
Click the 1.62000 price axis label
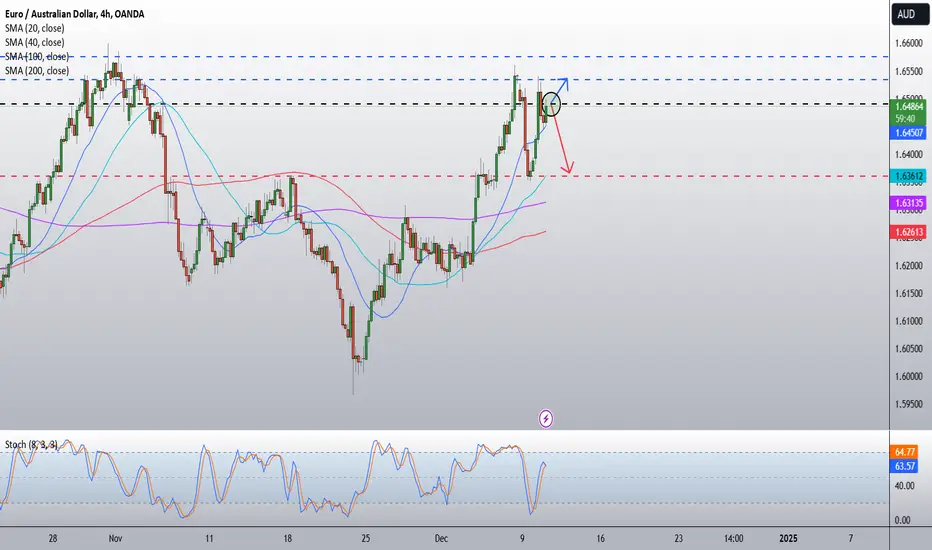coord(909,266)
